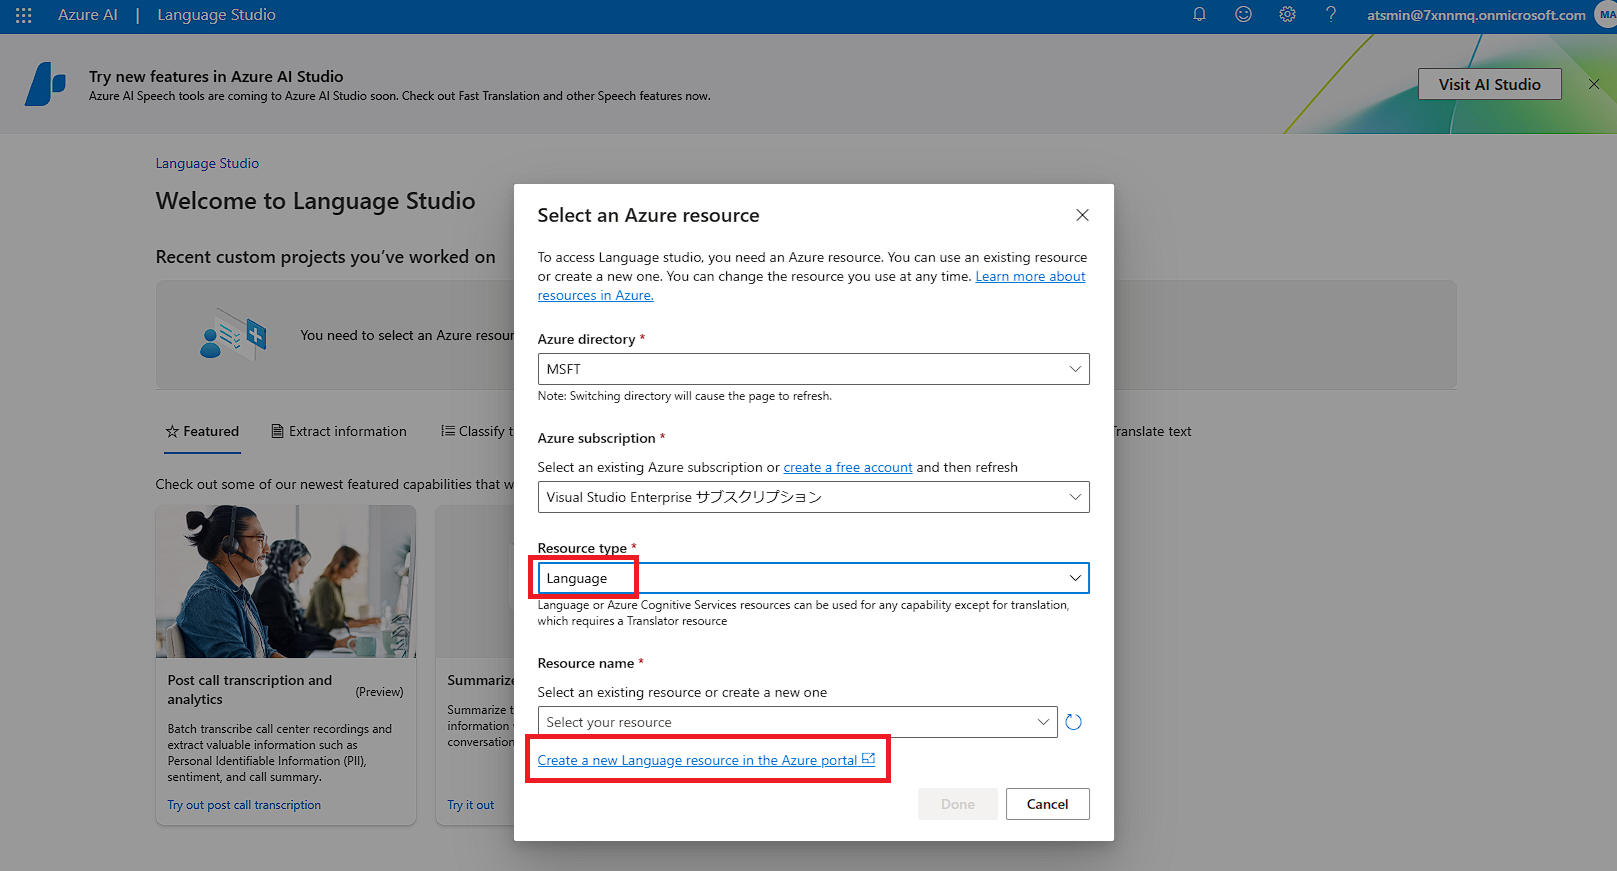This screenshot has height=871, width=1617.
Task: Expand the Resource type dropdown set to Language
Action: [813, 578]
